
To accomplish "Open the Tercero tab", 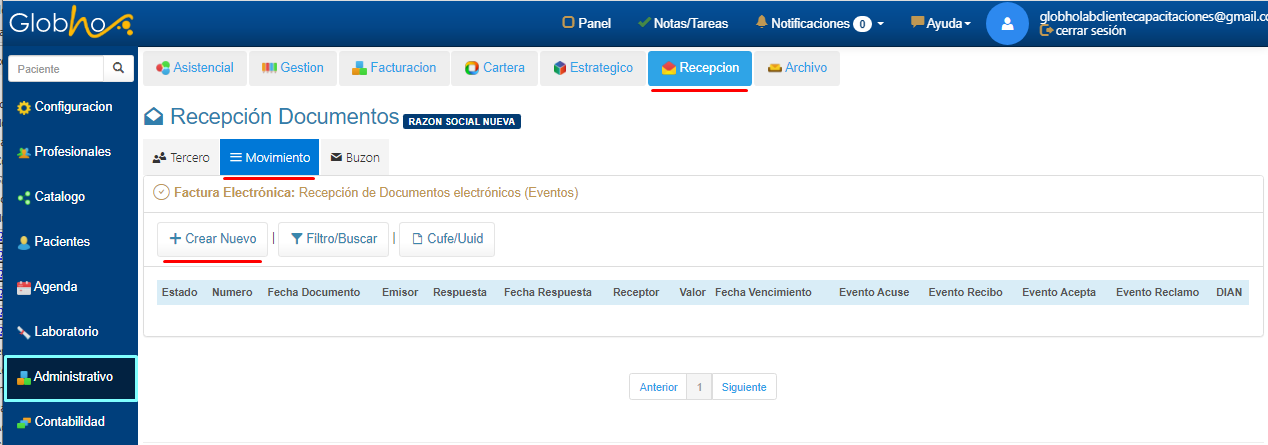I will tap(181, 158).
